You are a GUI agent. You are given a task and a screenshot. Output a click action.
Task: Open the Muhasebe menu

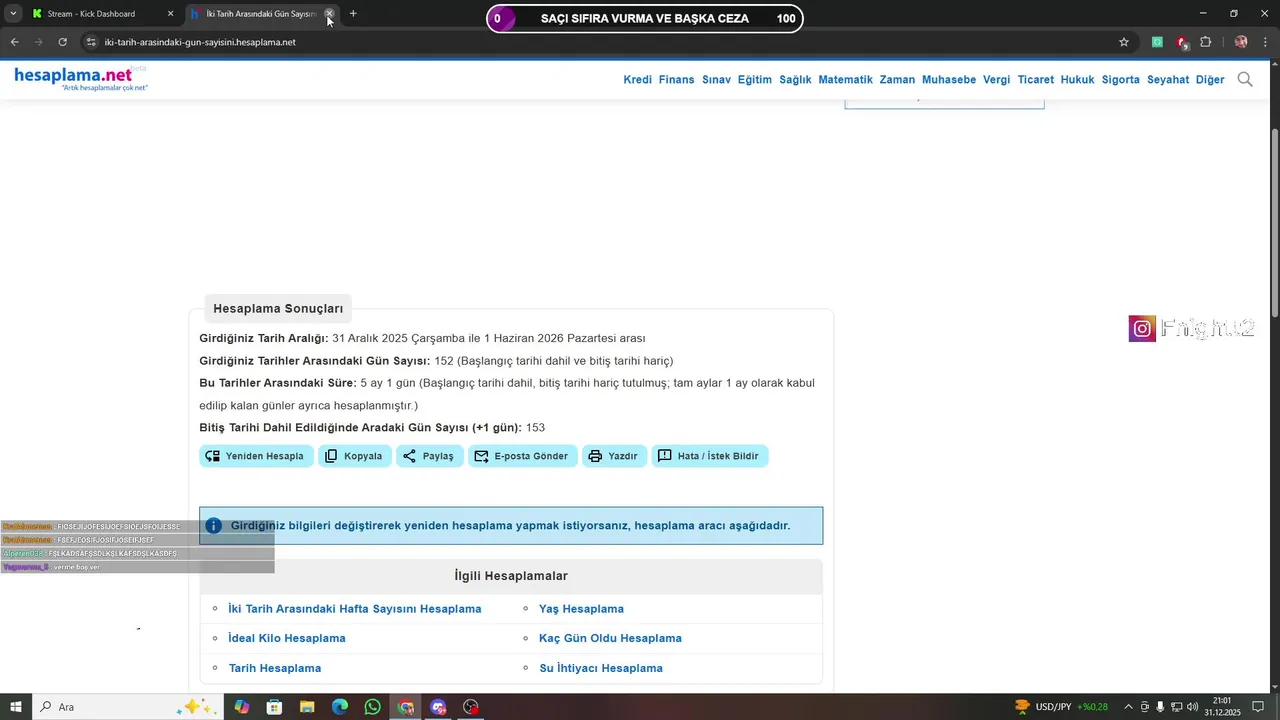pos(949,80)
